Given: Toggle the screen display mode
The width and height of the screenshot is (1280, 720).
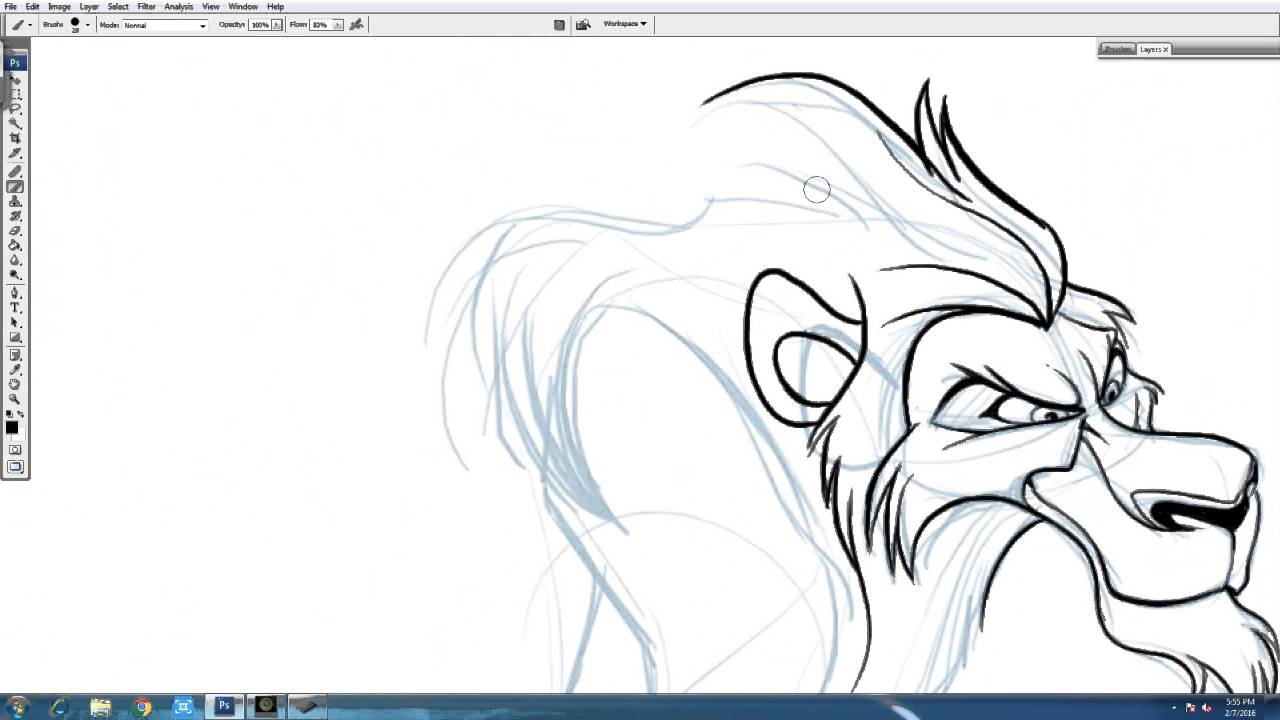Looking at the screenshot, I should pos(15,466).
